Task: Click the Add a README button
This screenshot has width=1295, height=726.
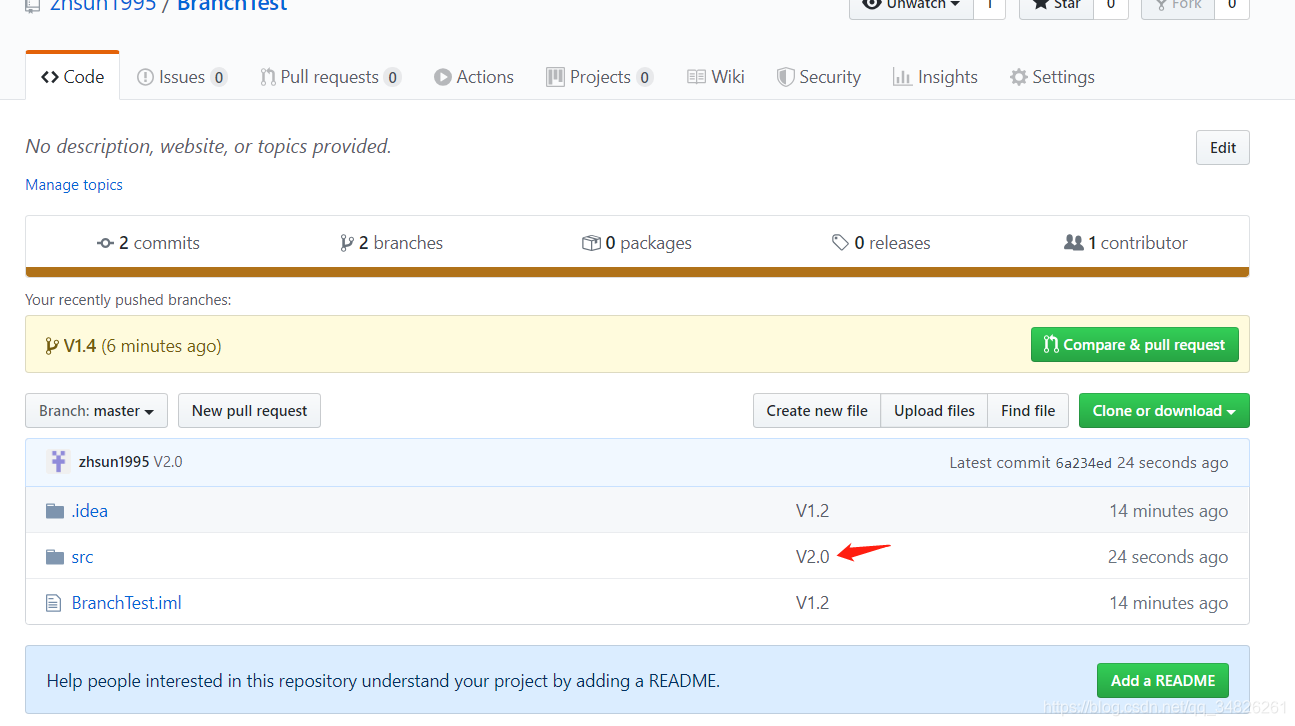Action: [1163, 681]
